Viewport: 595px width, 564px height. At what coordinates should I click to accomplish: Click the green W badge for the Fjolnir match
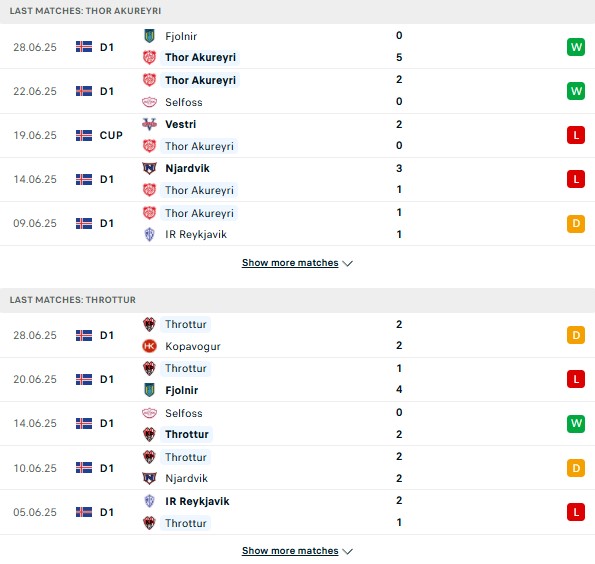click(576, 47)
